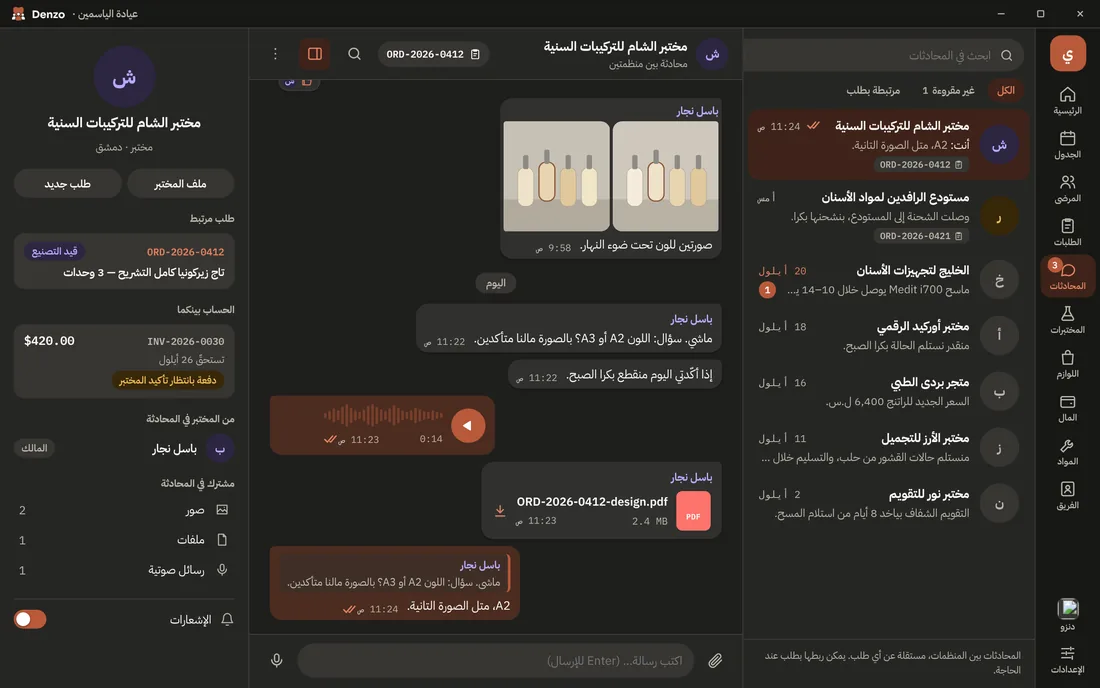Open the مستودع الرافدين لمواد الأسنان conversation

click(x=889, y=217)
